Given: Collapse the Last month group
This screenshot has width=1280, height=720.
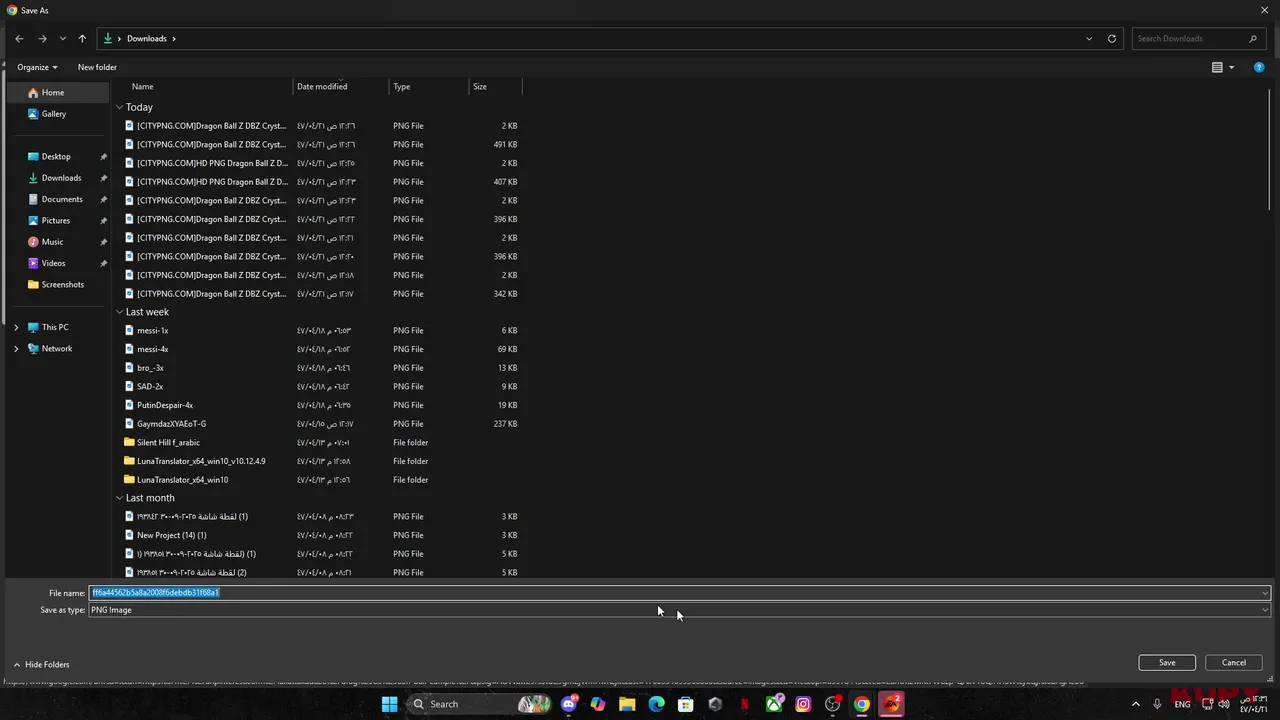Looking at the screenshot, I should (x=119, y=498).
